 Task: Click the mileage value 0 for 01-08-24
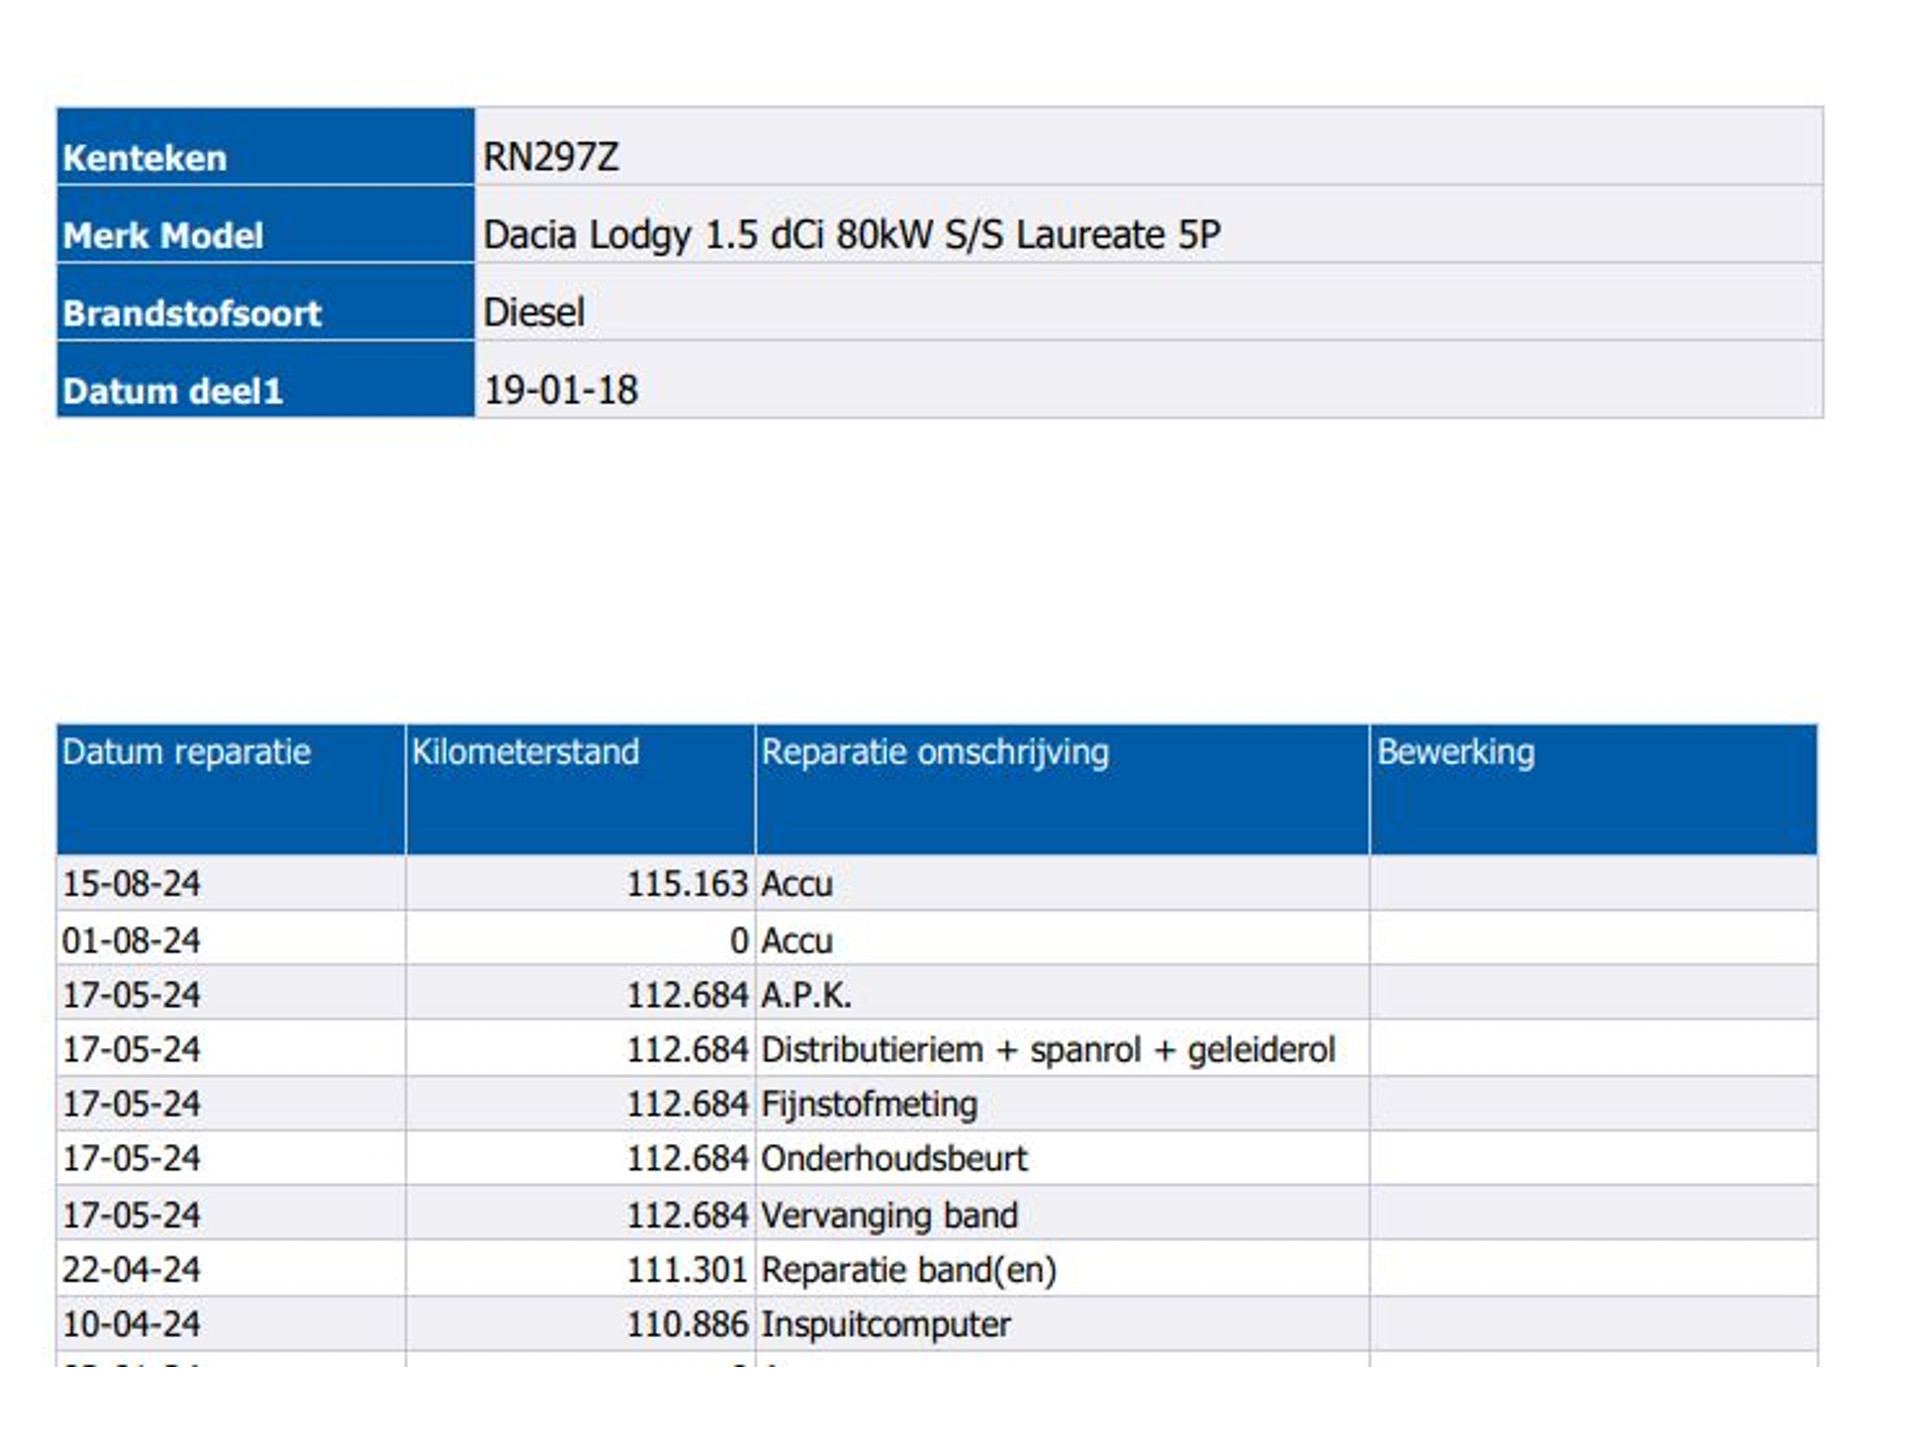point(738,940)
